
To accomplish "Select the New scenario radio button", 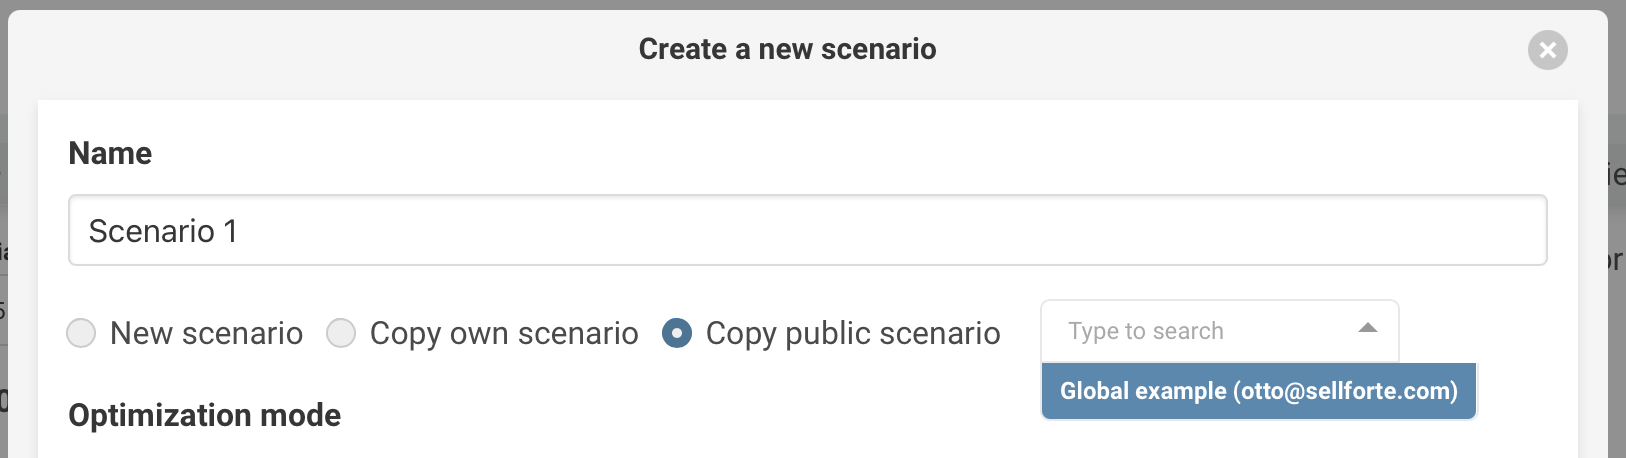I will point(81,333).
